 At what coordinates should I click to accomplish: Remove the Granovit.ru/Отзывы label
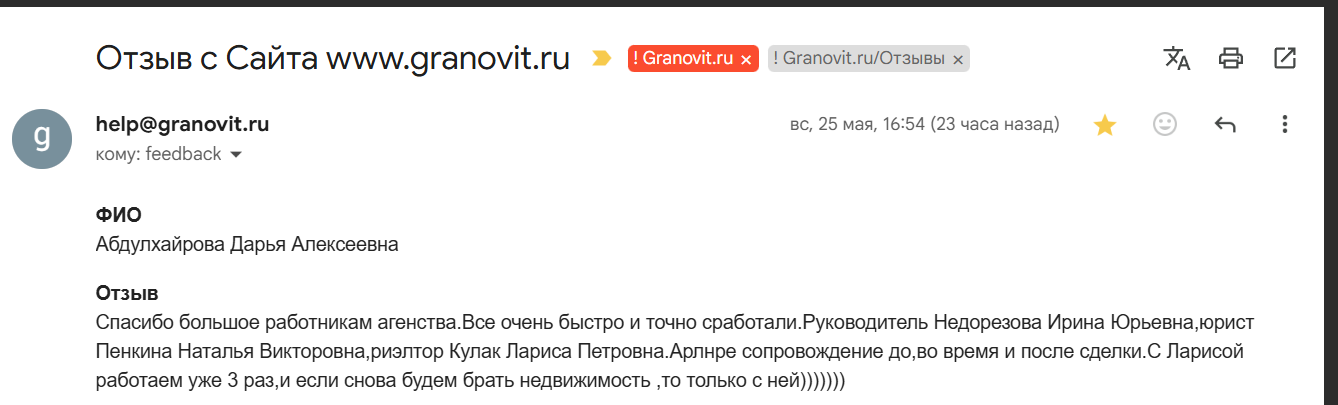point(958,59)
